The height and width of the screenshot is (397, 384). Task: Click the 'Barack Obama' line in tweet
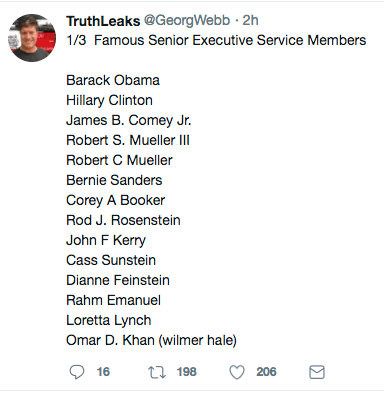coord(113,80)
